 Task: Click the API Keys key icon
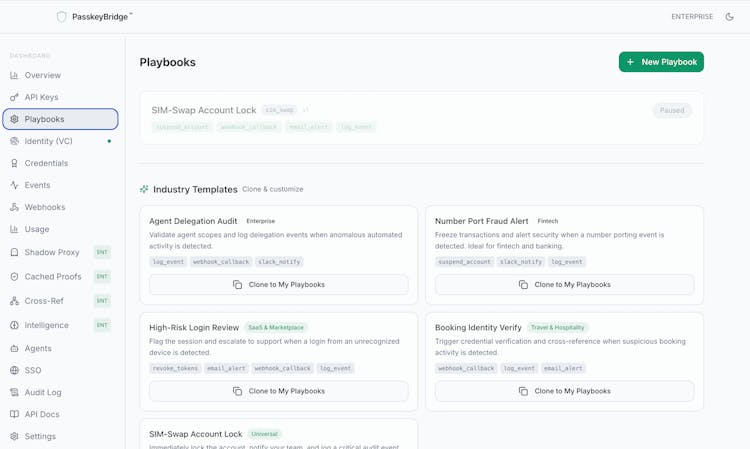click(x=14, y=97)
